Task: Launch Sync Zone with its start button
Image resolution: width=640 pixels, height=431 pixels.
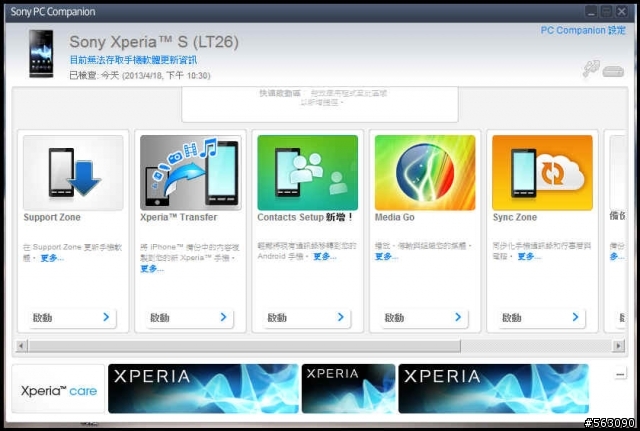Action: 541,318
